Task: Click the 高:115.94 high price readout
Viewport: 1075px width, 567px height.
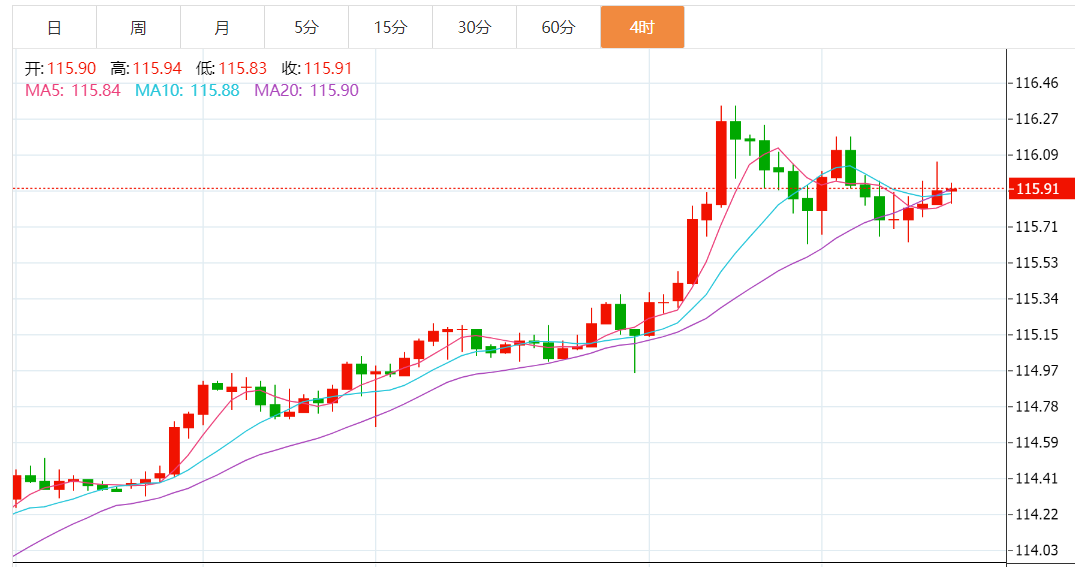Action: point(146,68)
